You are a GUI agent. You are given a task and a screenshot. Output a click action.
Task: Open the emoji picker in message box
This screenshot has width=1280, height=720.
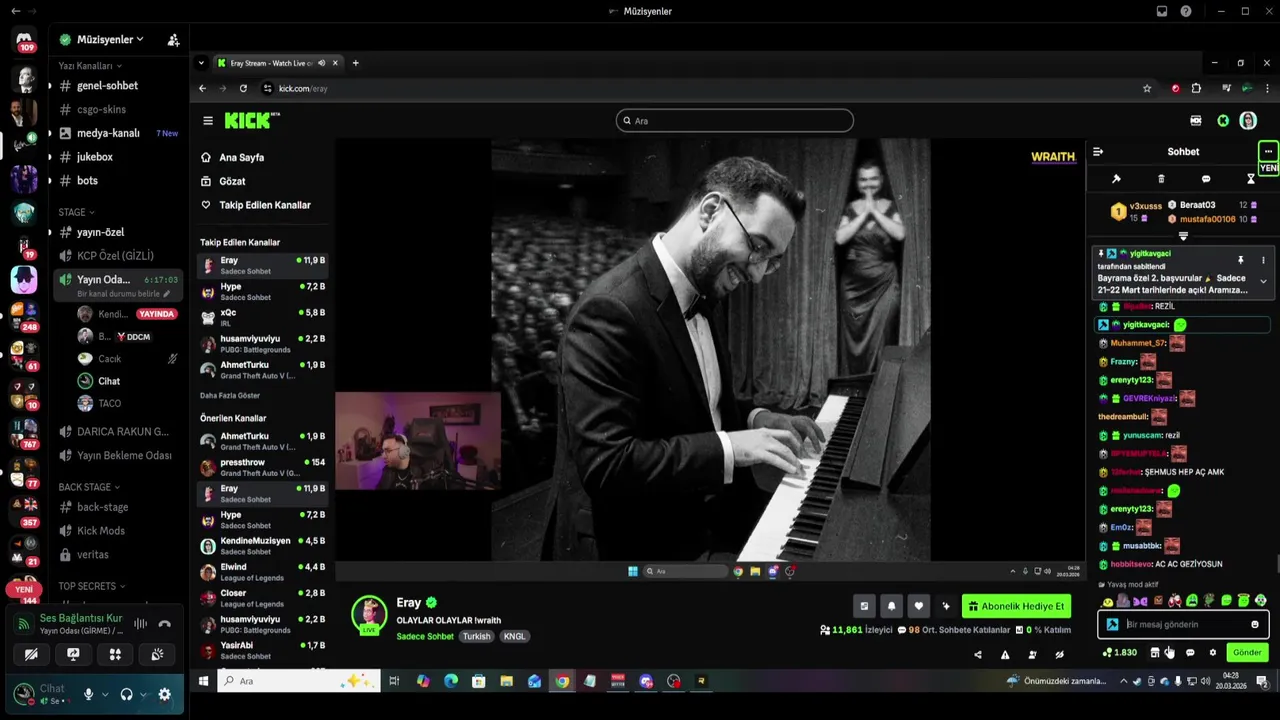click(1255, 625)
